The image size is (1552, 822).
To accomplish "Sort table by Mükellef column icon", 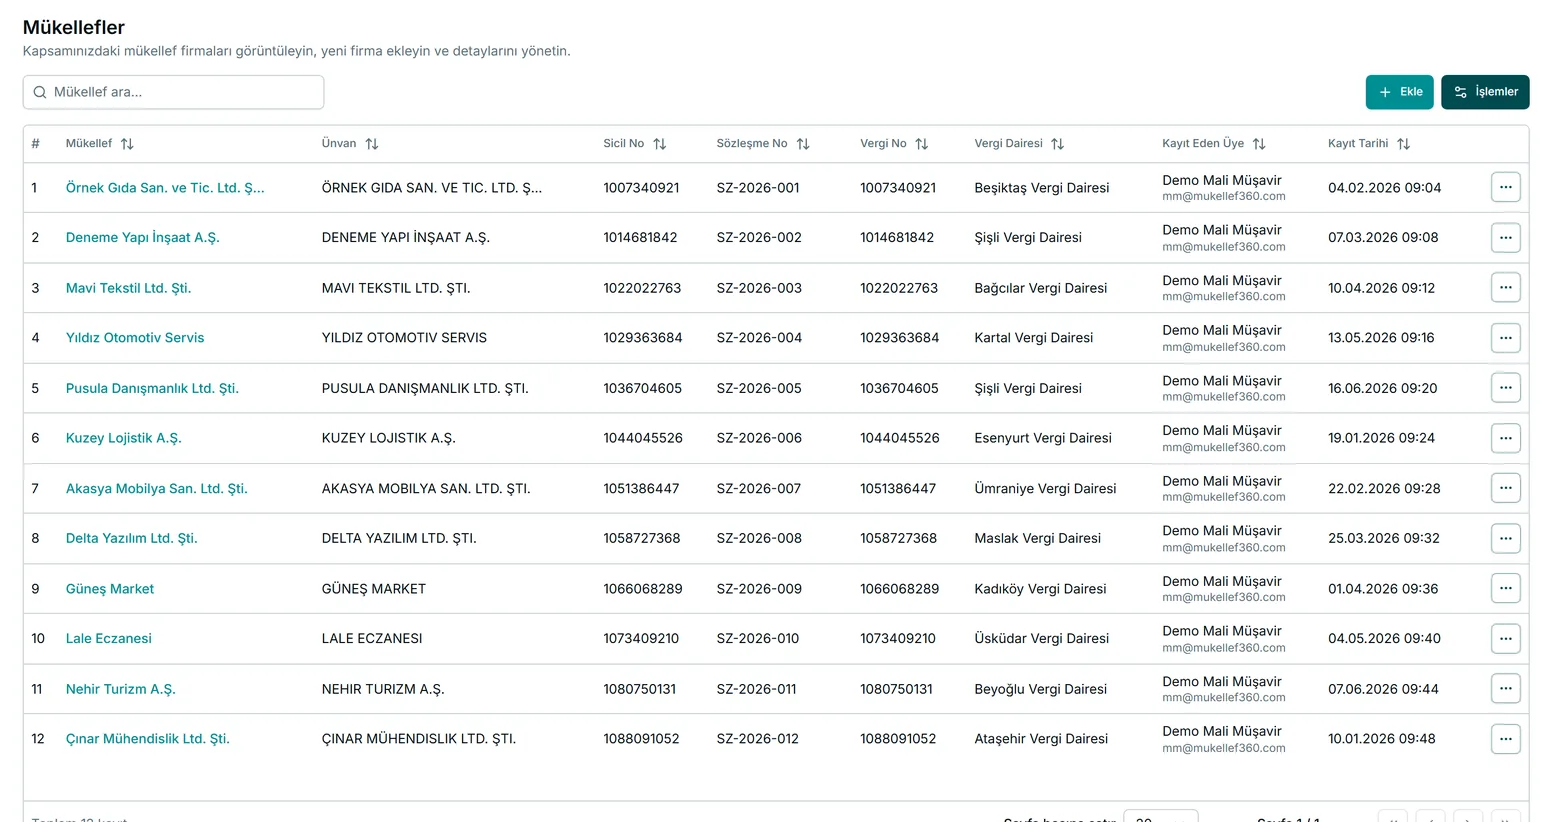I will (x=127, y=144).
